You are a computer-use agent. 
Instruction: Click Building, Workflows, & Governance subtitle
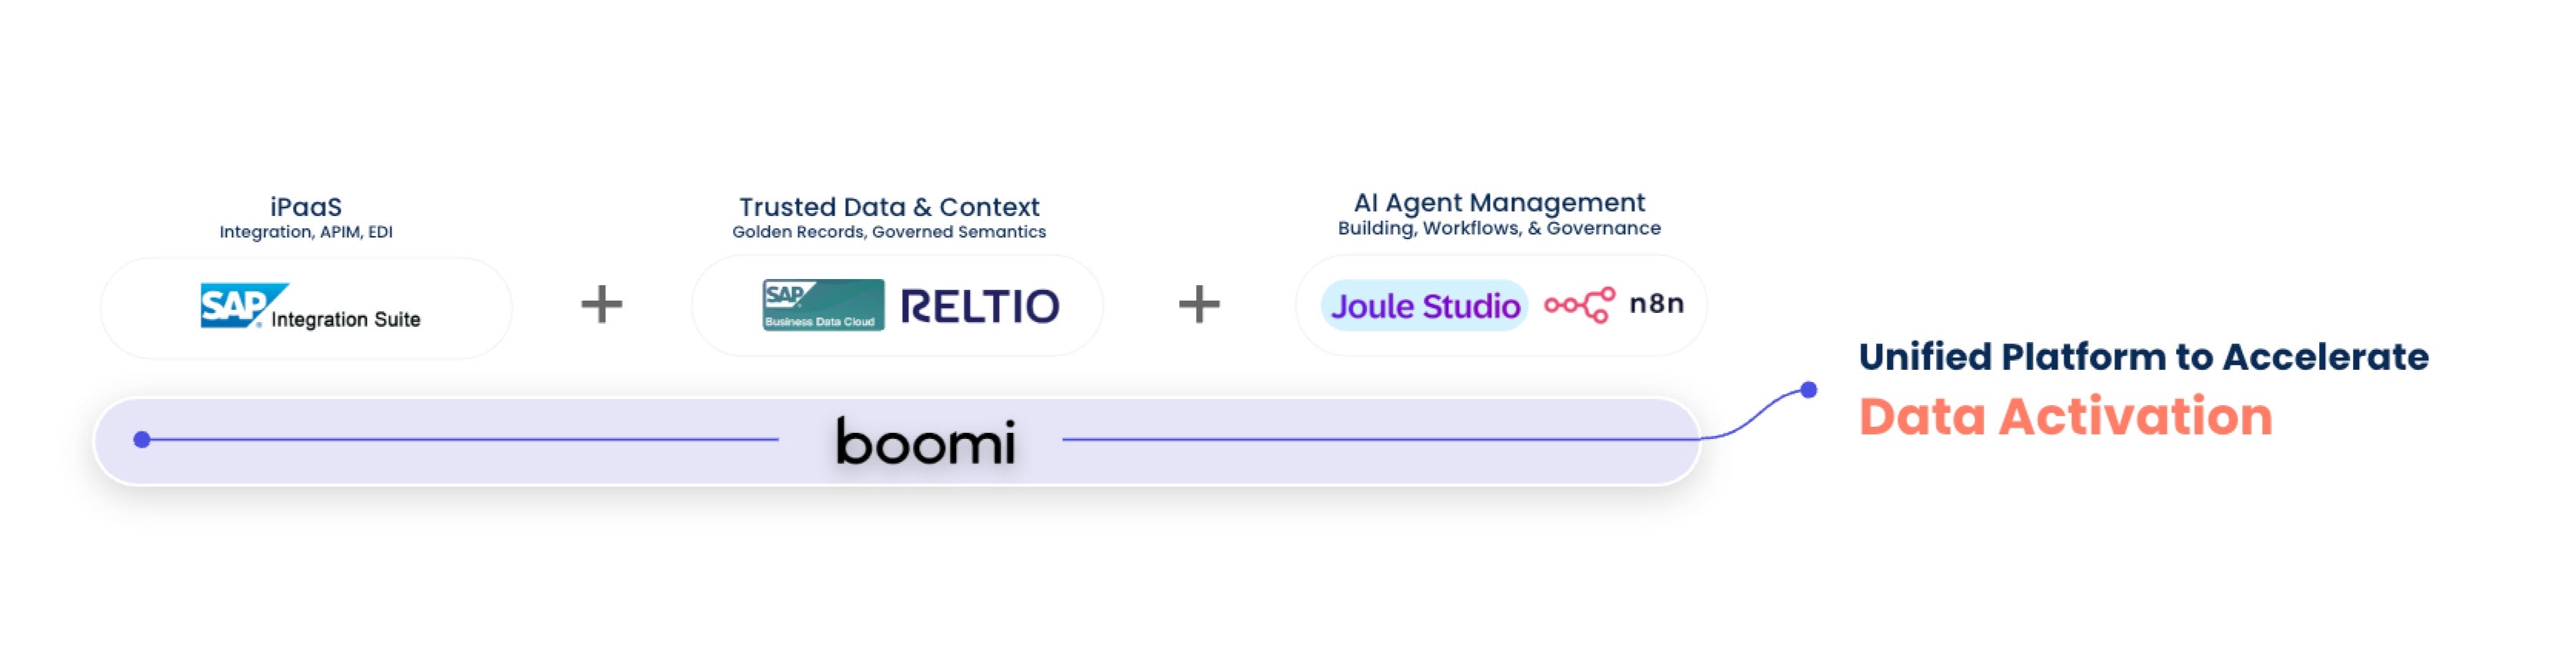point(1499,228)
